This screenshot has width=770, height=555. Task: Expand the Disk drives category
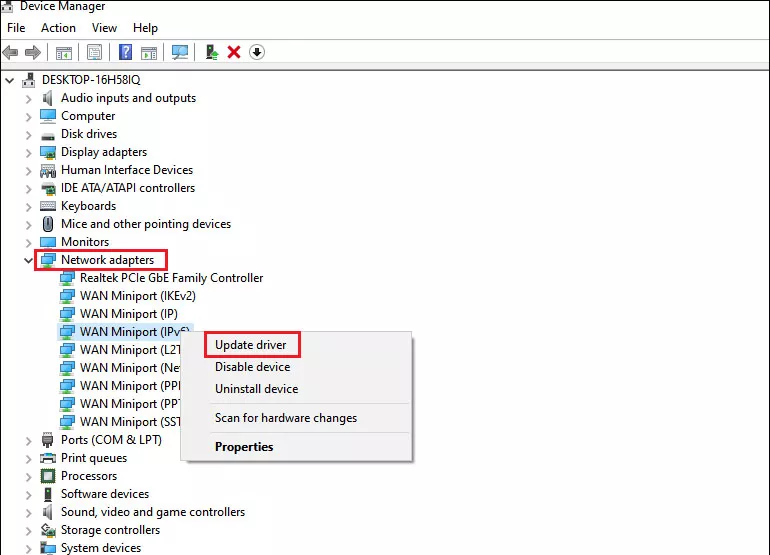coord(28,135)
